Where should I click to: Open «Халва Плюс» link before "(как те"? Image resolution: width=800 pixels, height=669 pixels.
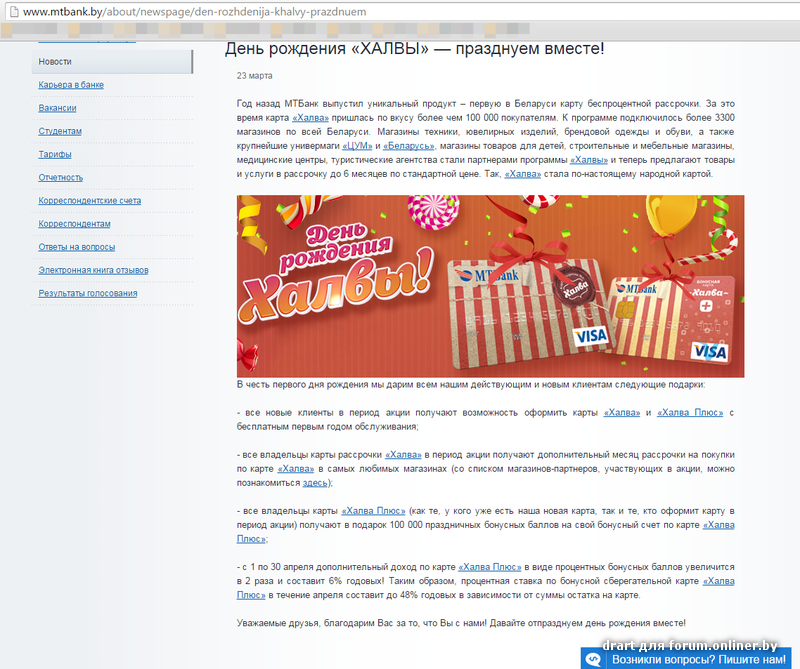click(373, 511)
